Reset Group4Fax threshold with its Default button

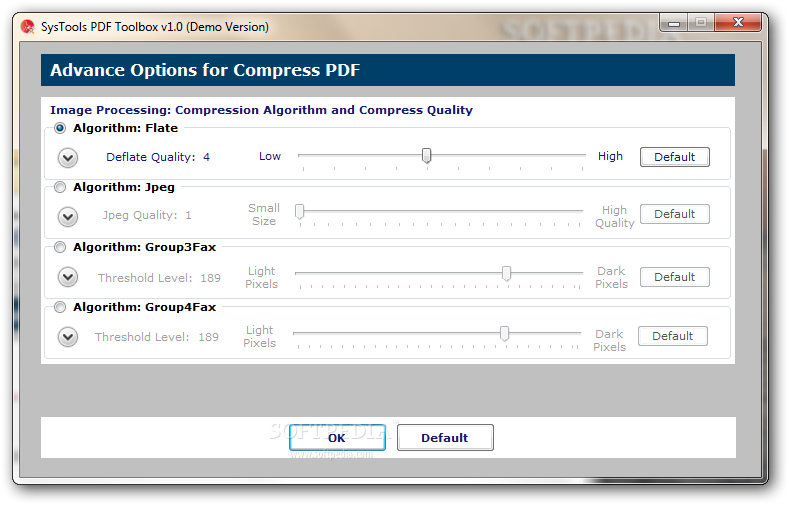[x=673, y=336]
